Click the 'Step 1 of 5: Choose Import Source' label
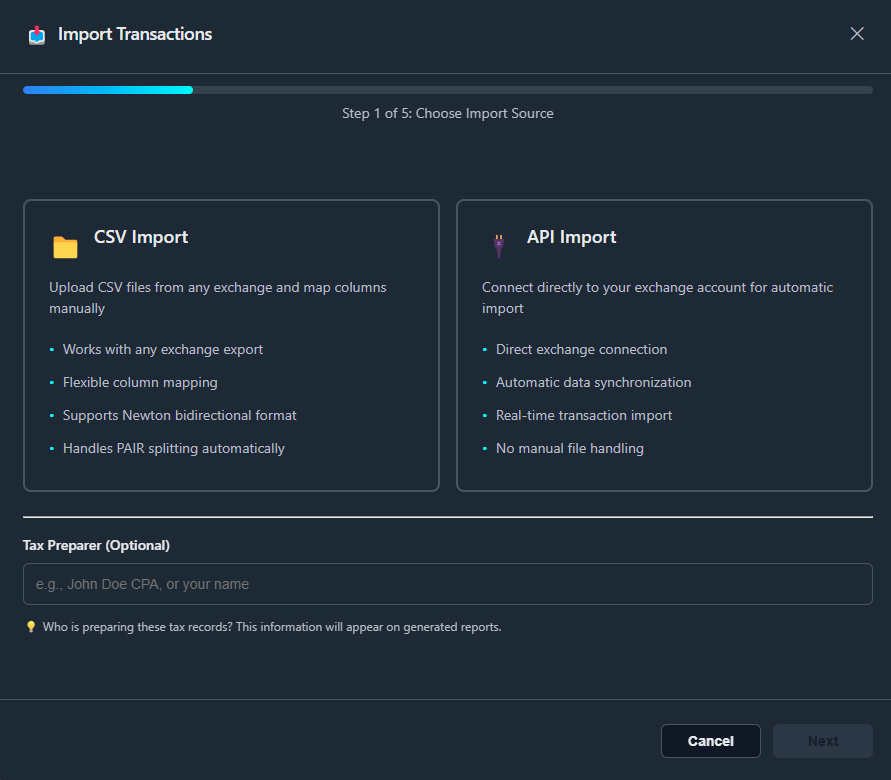The height and width of the screenshot is (780, 891). [447, 113]
